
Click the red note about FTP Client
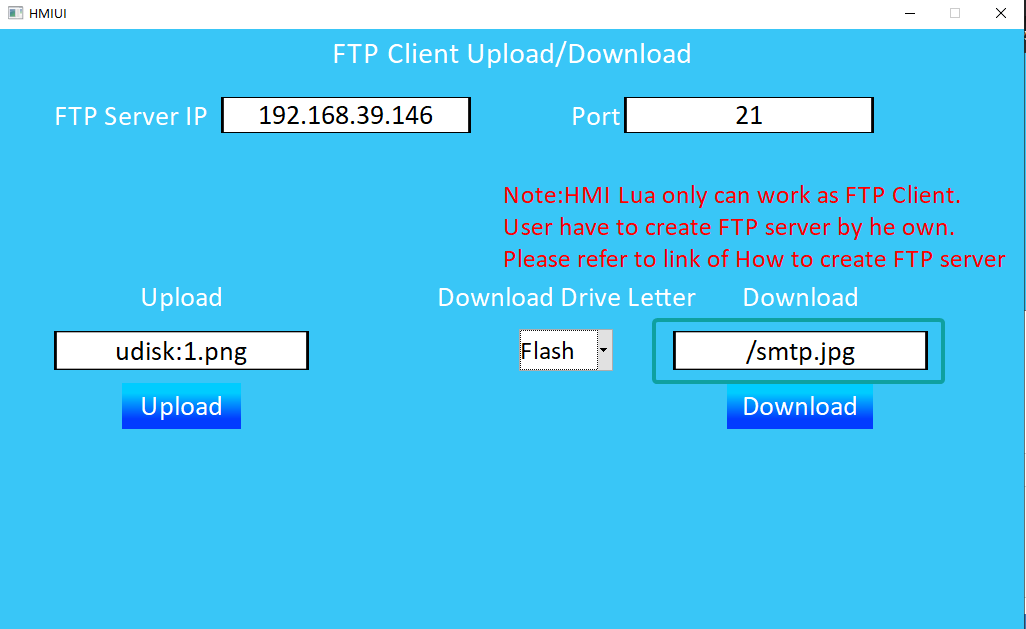pyautogui.click(x=731, y=195)
